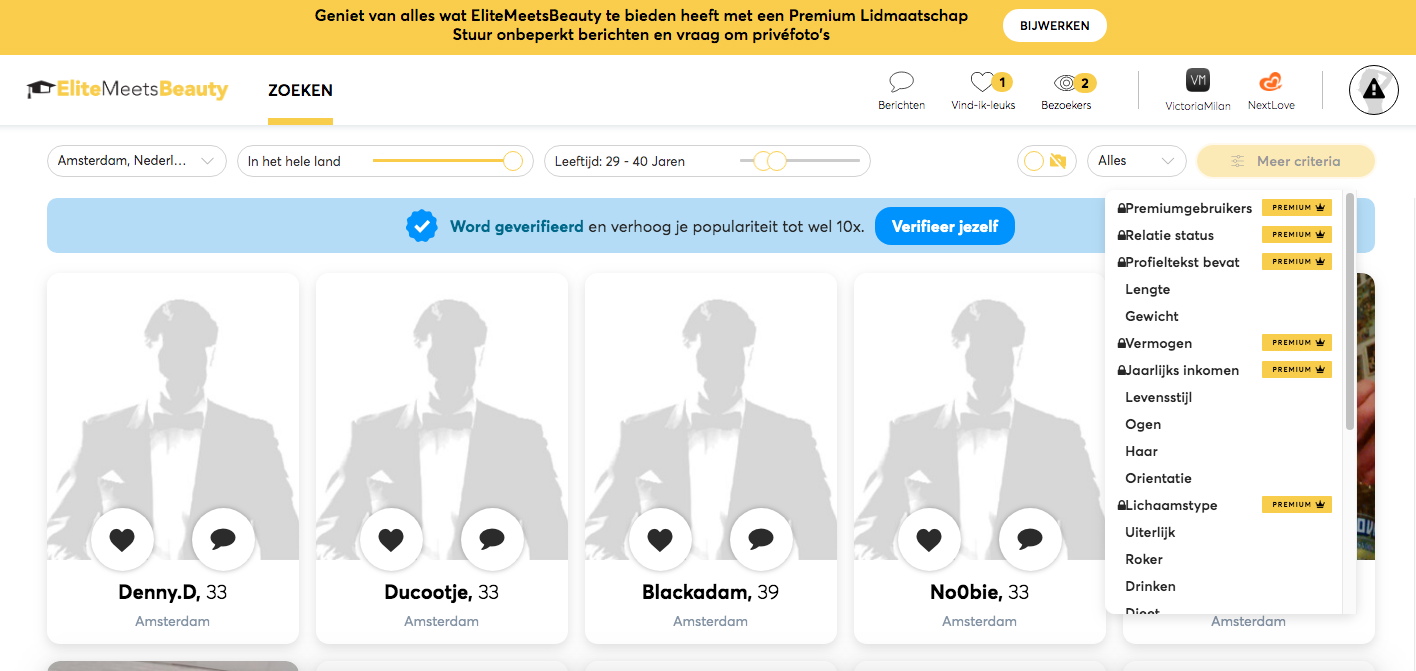The height and width of the screenshot is (671, 1416).
Task: Toggle the photos-only filter switch
Action: [x=1046, y=161]
